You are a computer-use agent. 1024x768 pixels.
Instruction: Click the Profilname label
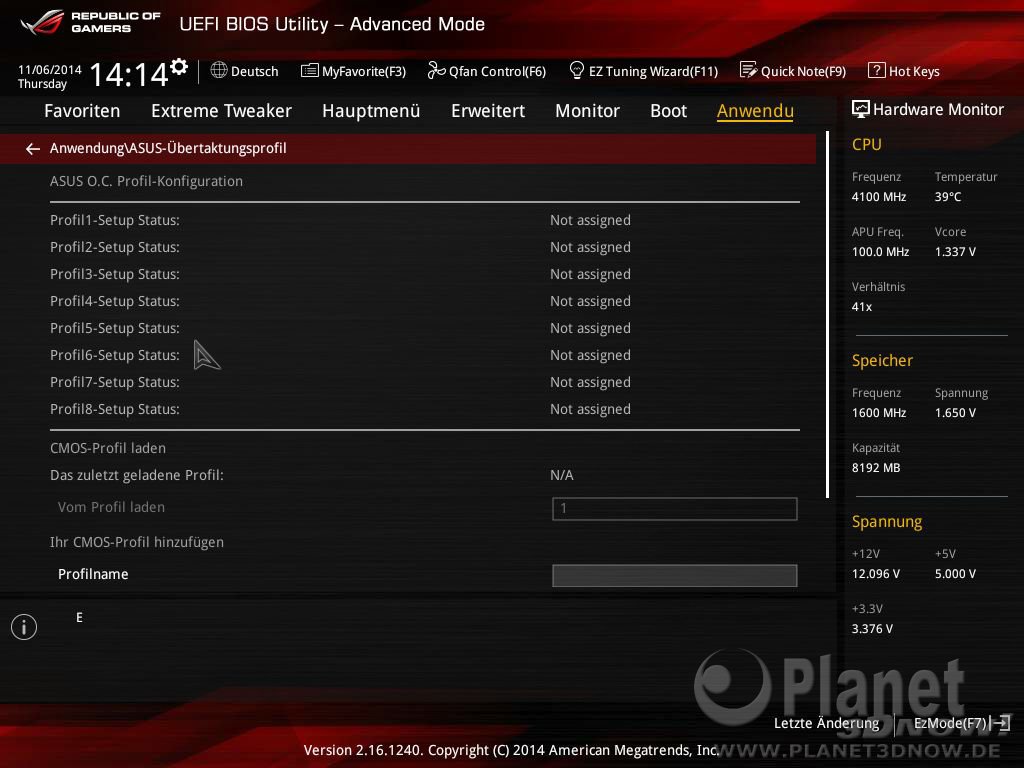93,574
